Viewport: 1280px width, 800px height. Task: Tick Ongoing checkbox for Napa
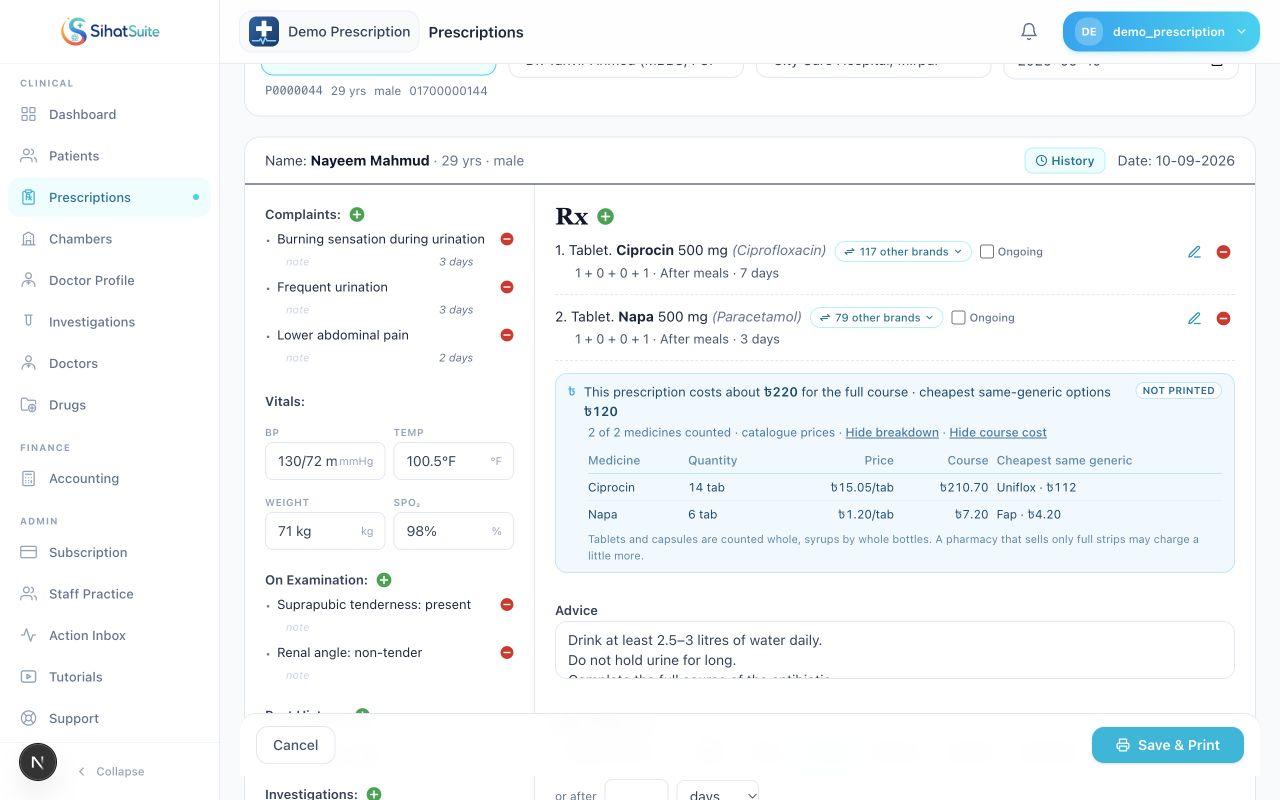[958, 318]
